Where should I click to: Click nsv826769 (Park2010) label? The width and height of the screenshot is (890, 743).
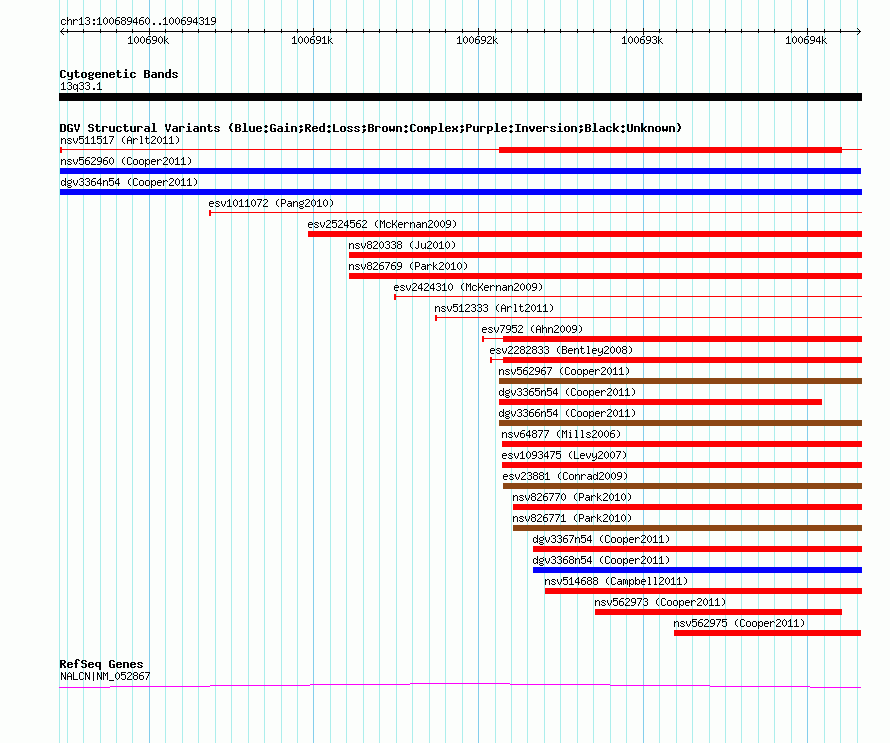(x=408, y=266)
